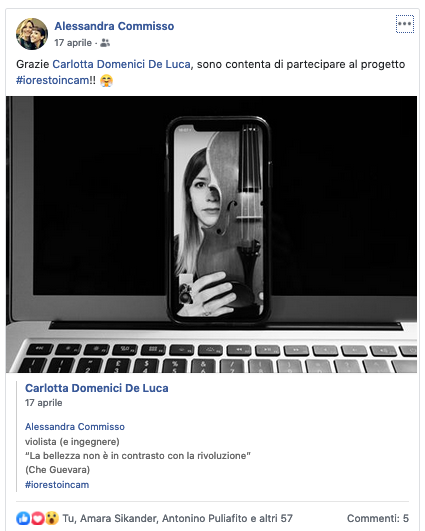Open the list of people who reacted
The height and width of the screenshot is (531, 425).
coord(177,518)
